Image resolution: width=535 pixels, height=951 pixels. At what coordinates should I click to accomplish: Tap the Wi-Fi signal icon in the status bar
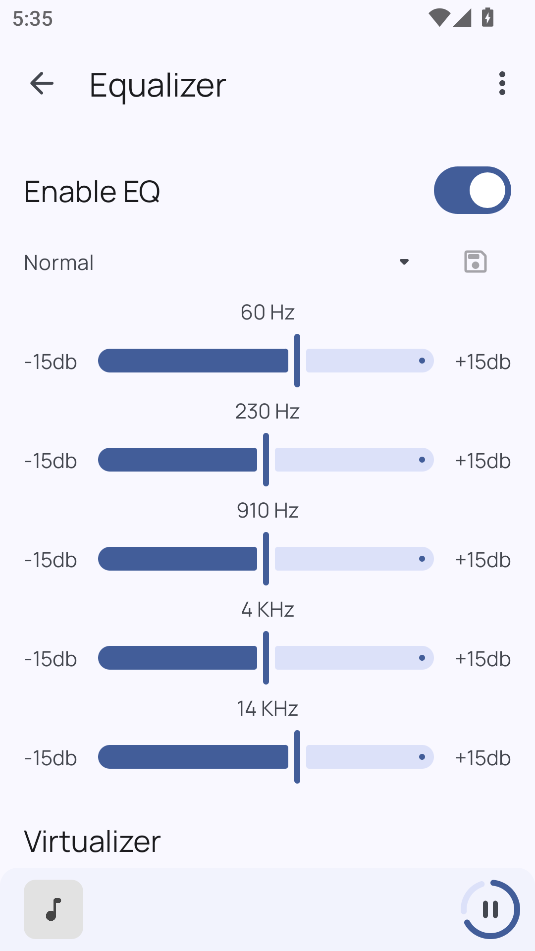coord(438,18)
